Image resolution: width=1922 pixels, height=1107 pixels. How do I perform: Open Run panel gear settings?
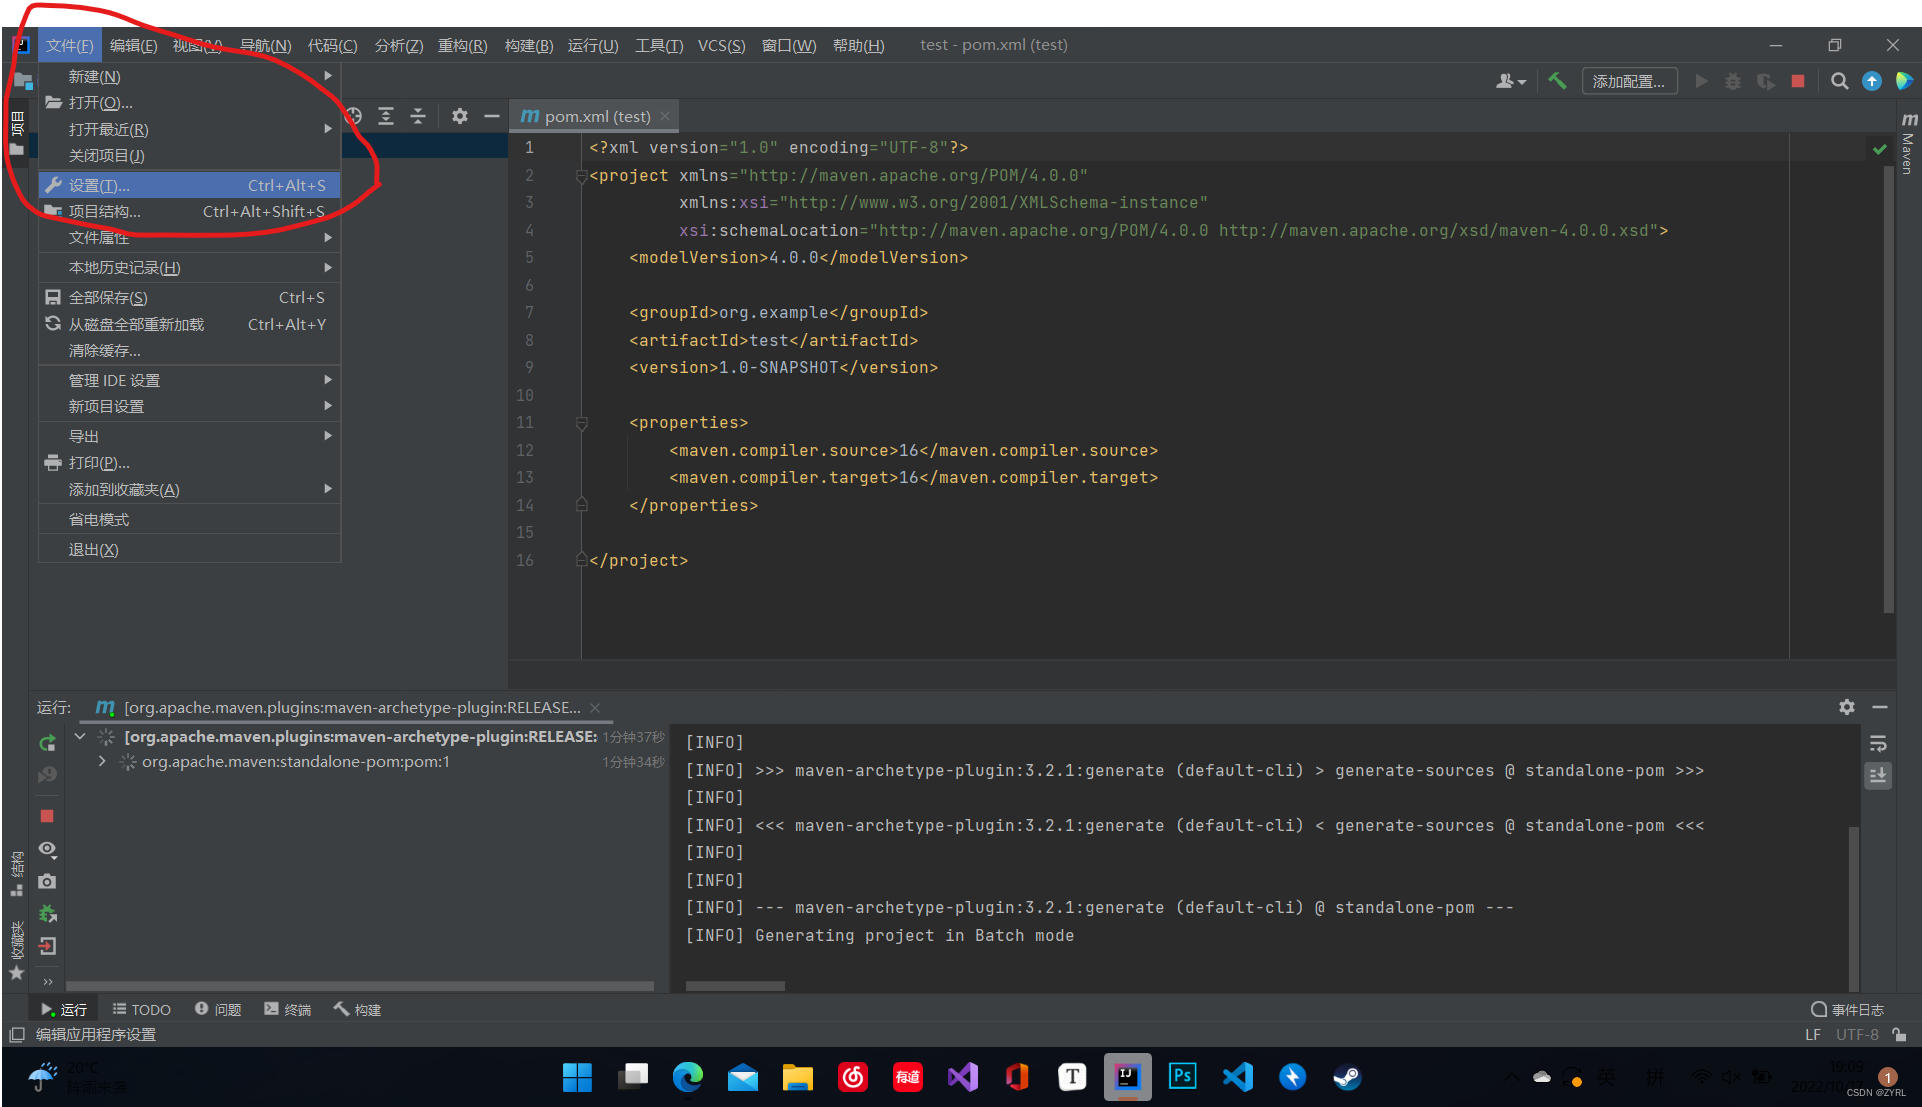point(1847,707)
